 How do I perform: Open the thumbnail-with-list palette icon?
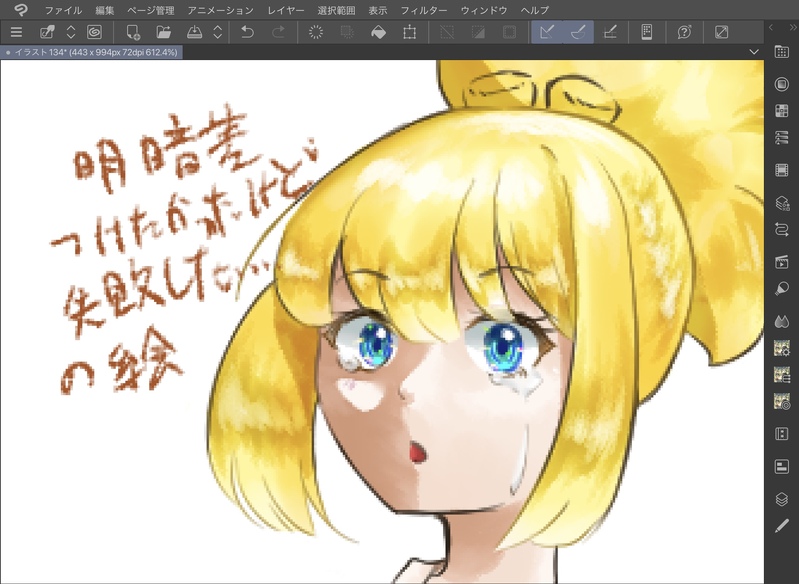click(x=782, y=375)
